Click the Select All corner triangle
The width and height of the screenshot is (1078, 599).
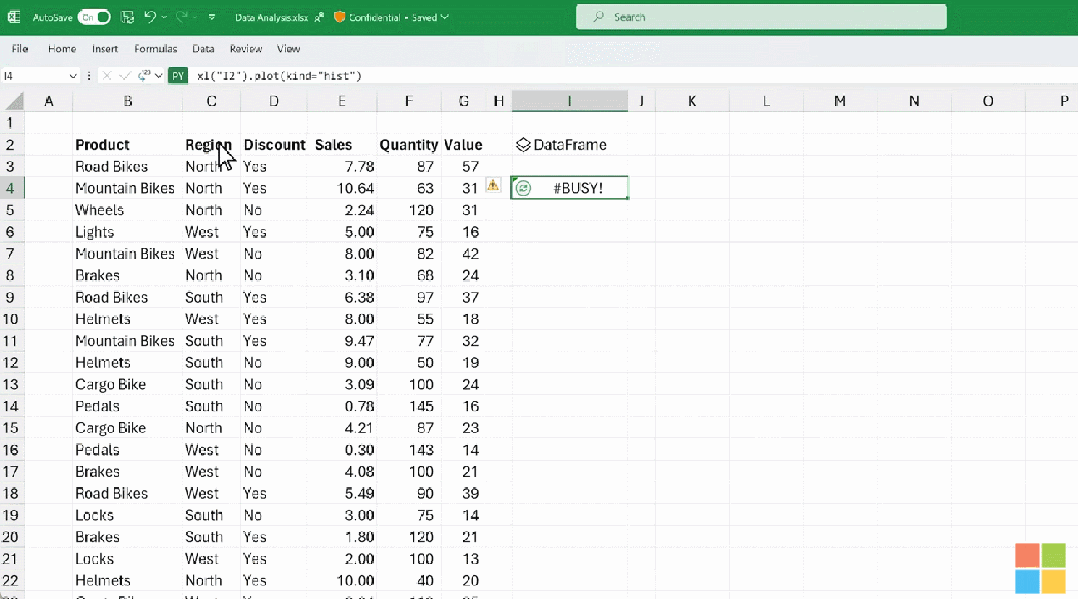point(12,101)
